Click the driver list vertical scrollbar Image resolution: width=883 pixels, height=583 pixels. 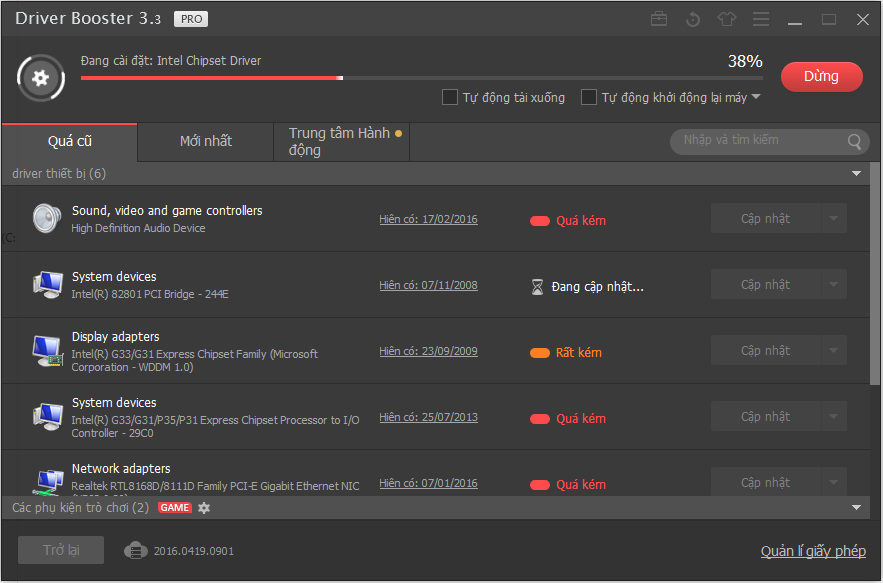875,274
